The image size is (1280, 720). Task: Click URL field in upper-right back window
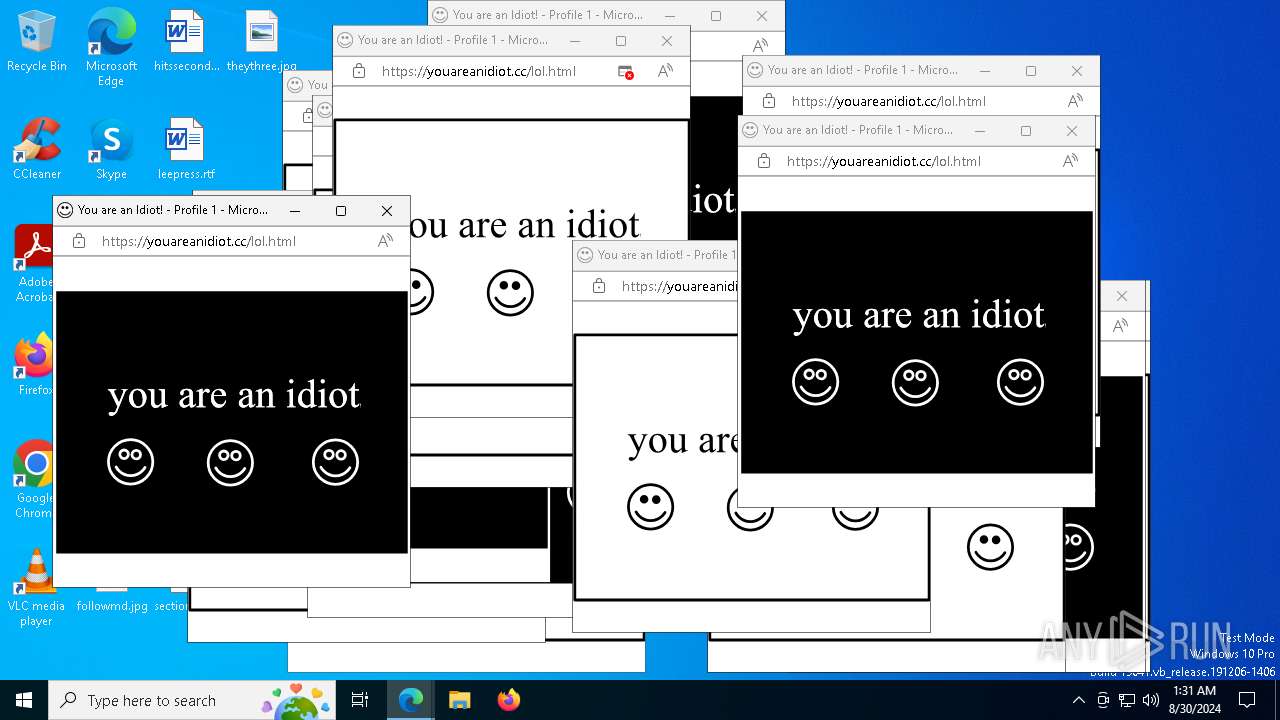pos(889,101)
